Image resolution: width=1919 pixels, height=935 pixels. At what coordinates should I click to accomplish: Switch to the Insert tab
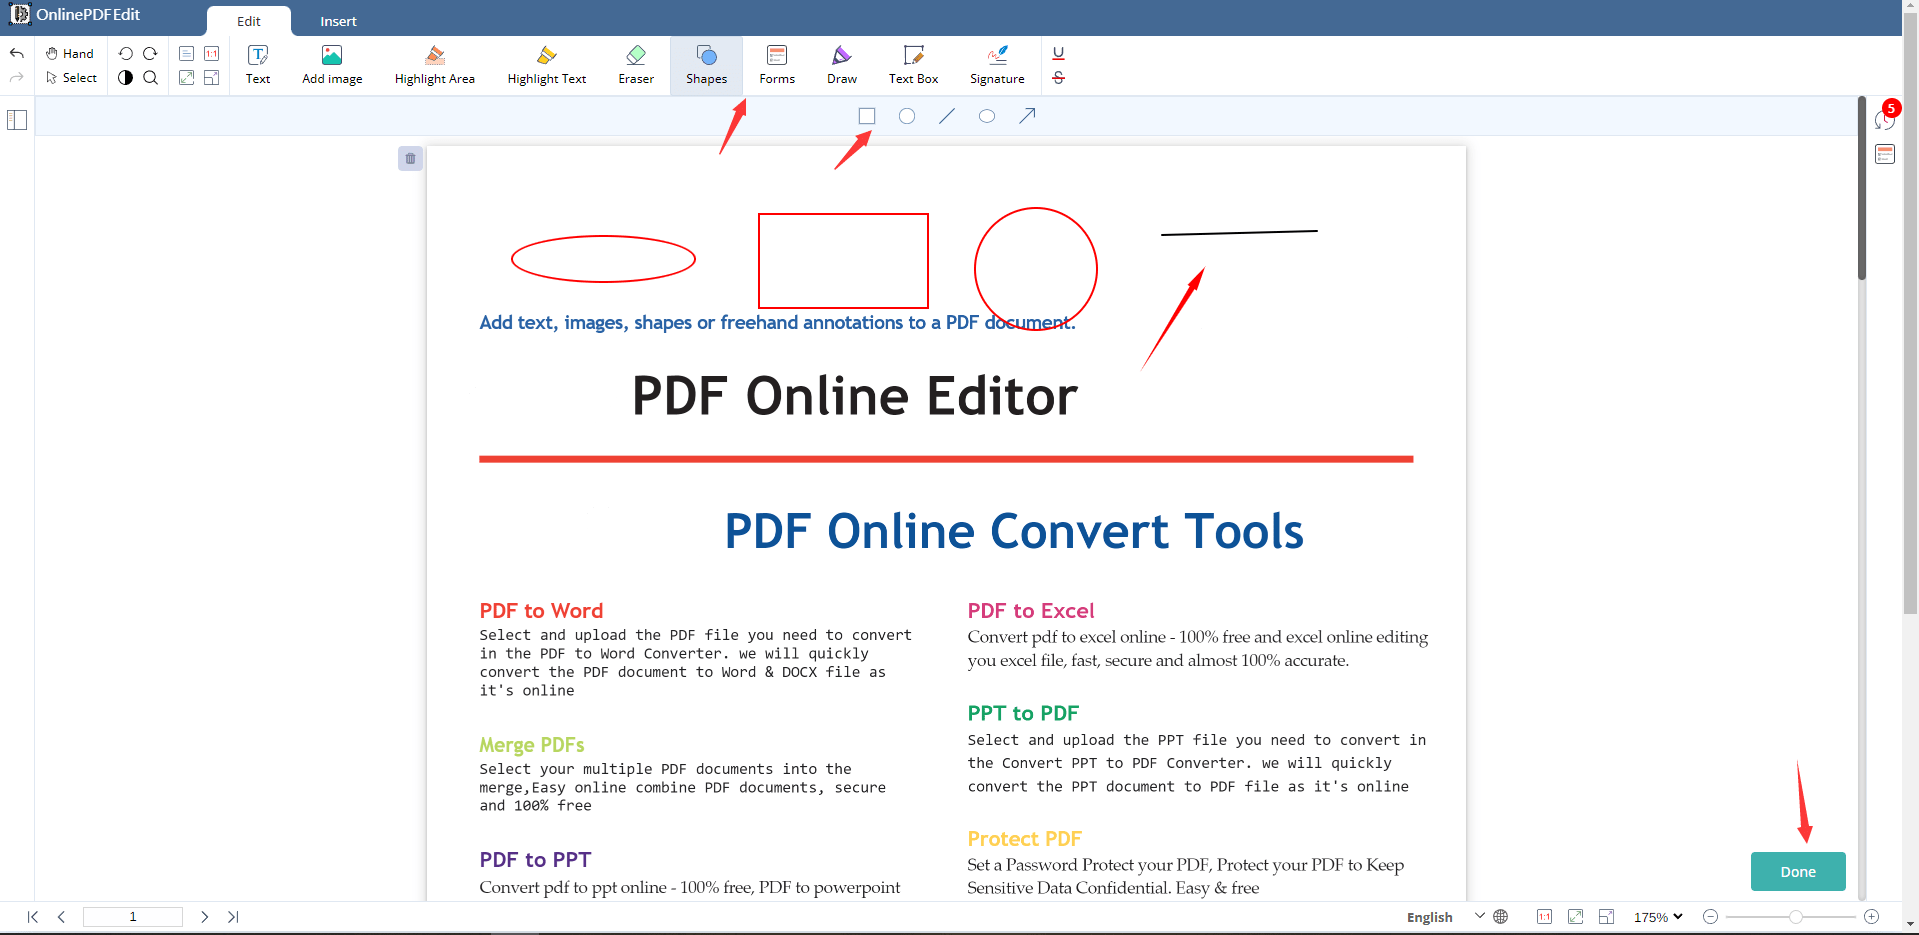[338, 20]
